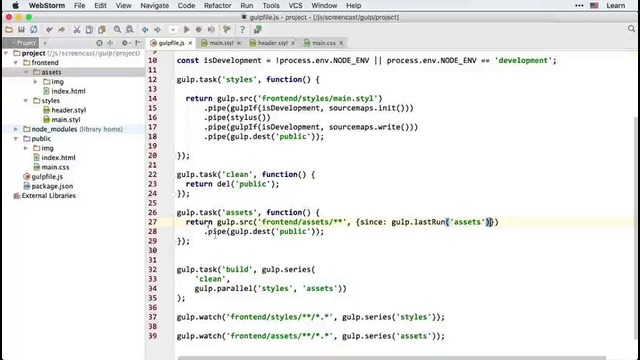Click the Cut scissors icon
This screenshot has width=640, height=360.
coord(77,29)
